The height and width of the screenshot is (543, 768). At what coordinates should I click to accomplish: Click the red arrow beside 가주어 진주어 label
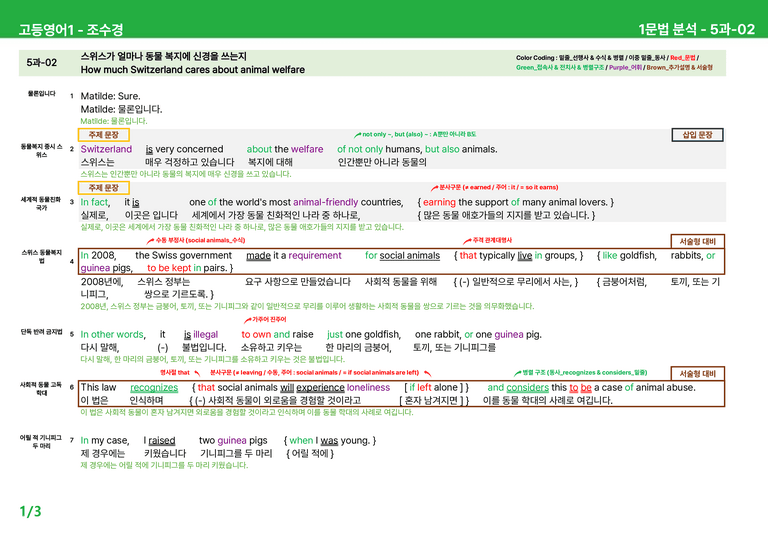[x=247, y=320]
